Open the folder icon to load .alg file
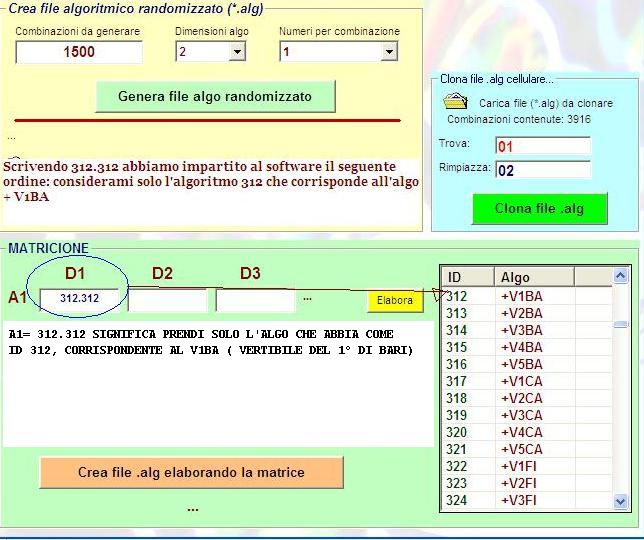The height and width of the screenshot is (540, 644). coord(455,101)
